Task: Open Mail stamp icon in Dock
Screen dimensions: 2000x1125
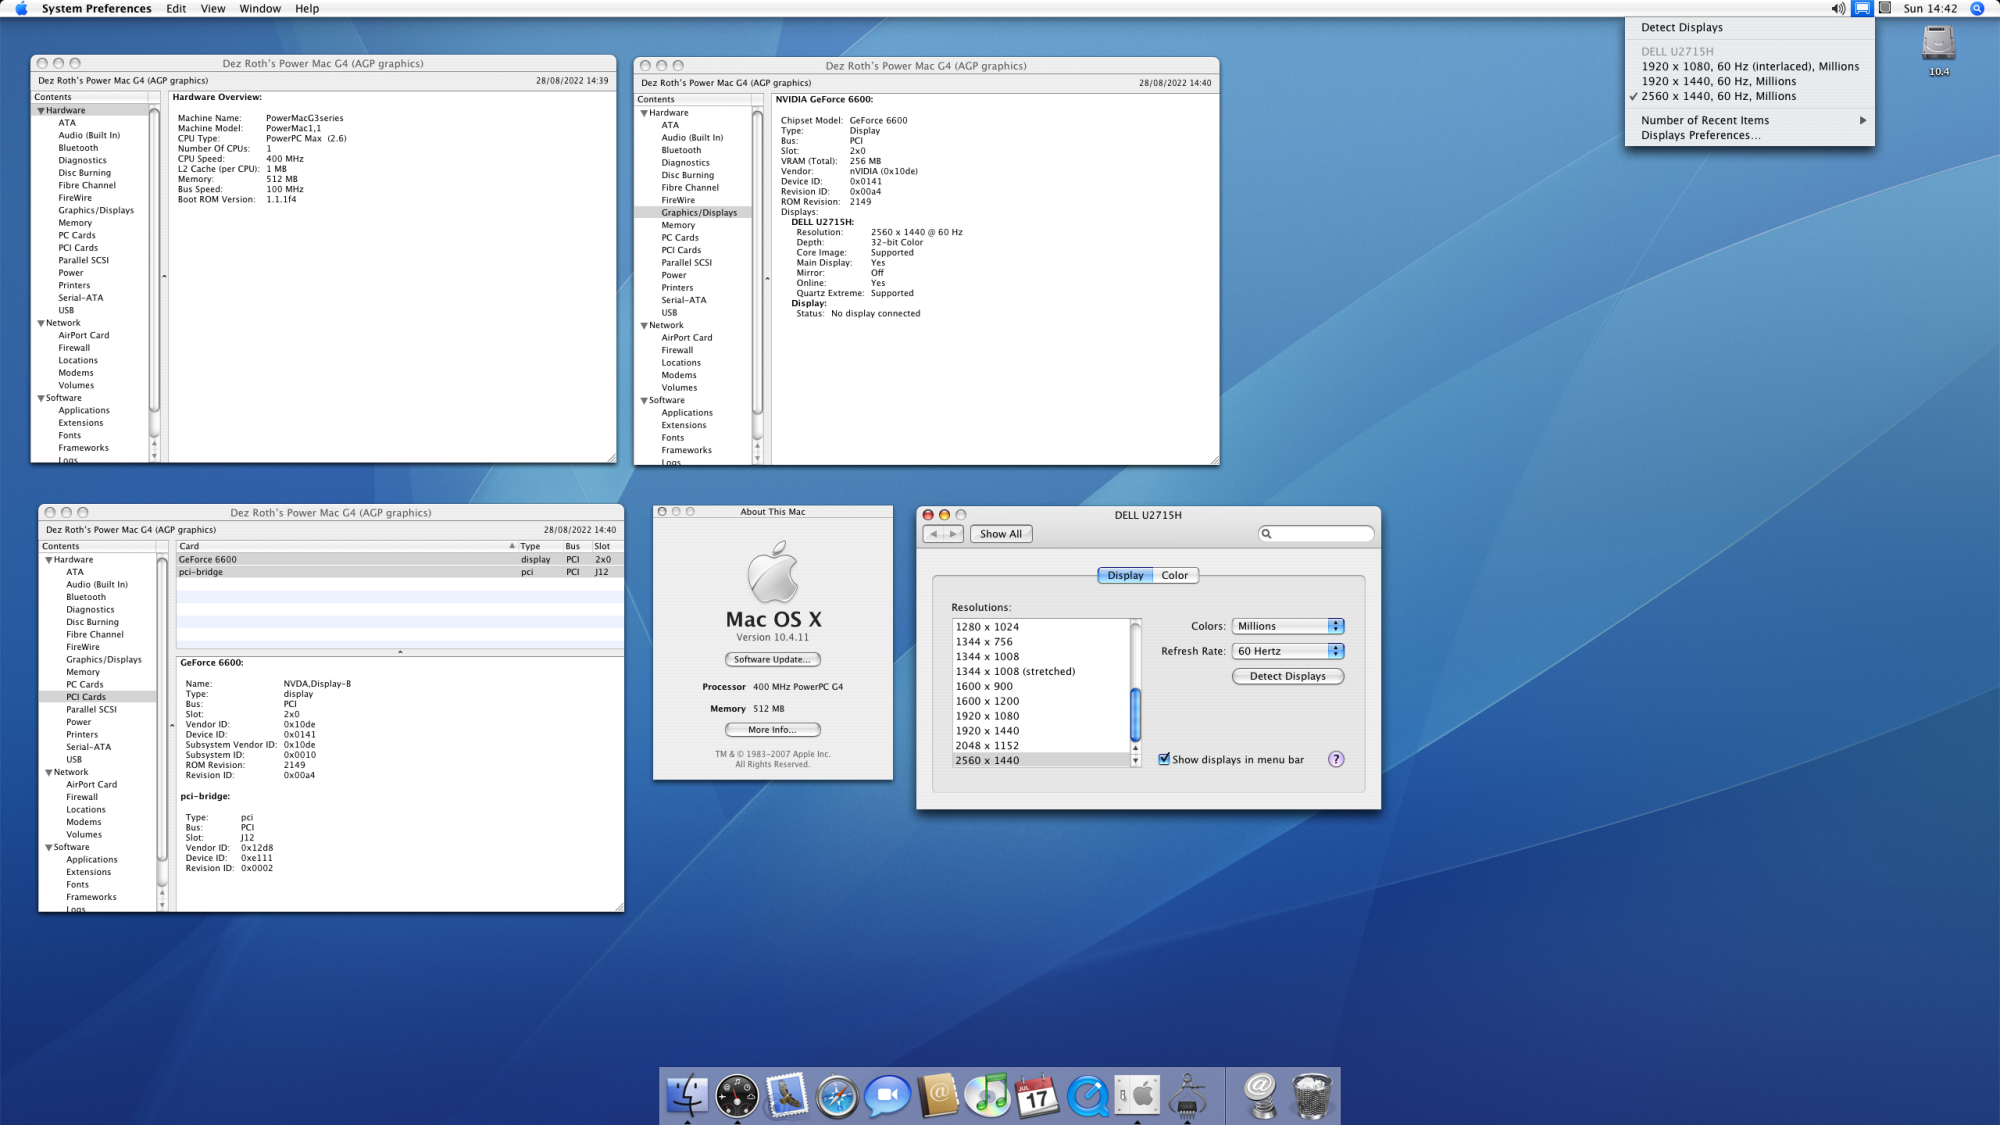Action: click(787, 1096)
